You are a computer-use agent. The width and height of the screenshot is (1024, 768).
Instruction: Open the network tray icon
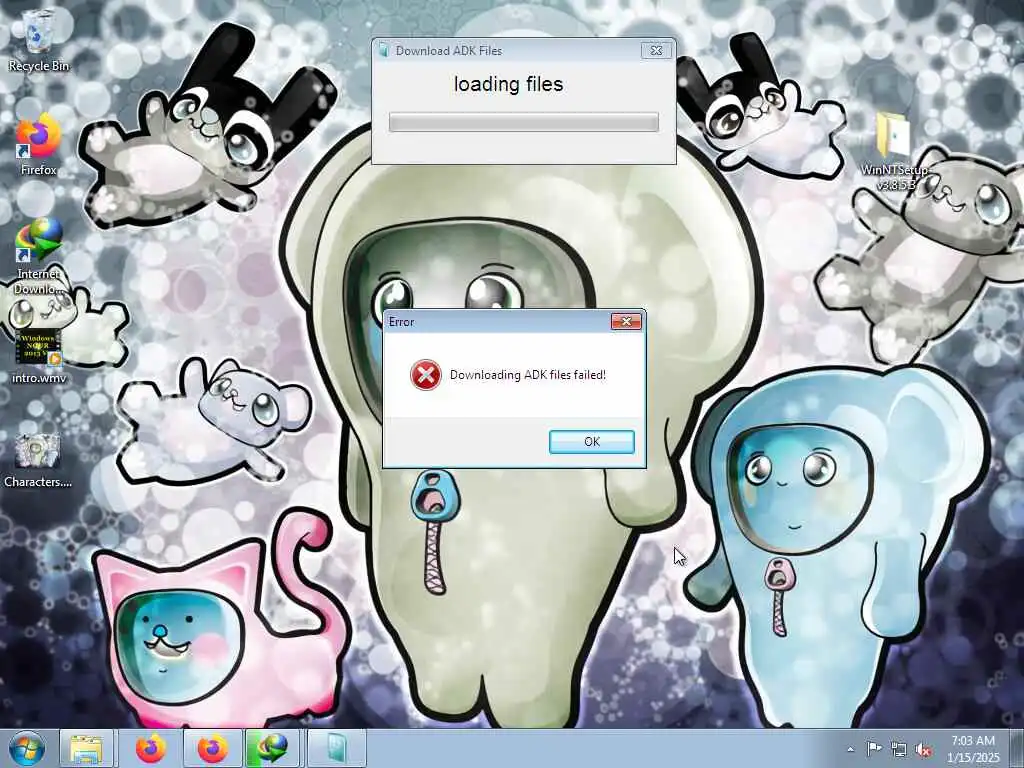tap(899, 749)
